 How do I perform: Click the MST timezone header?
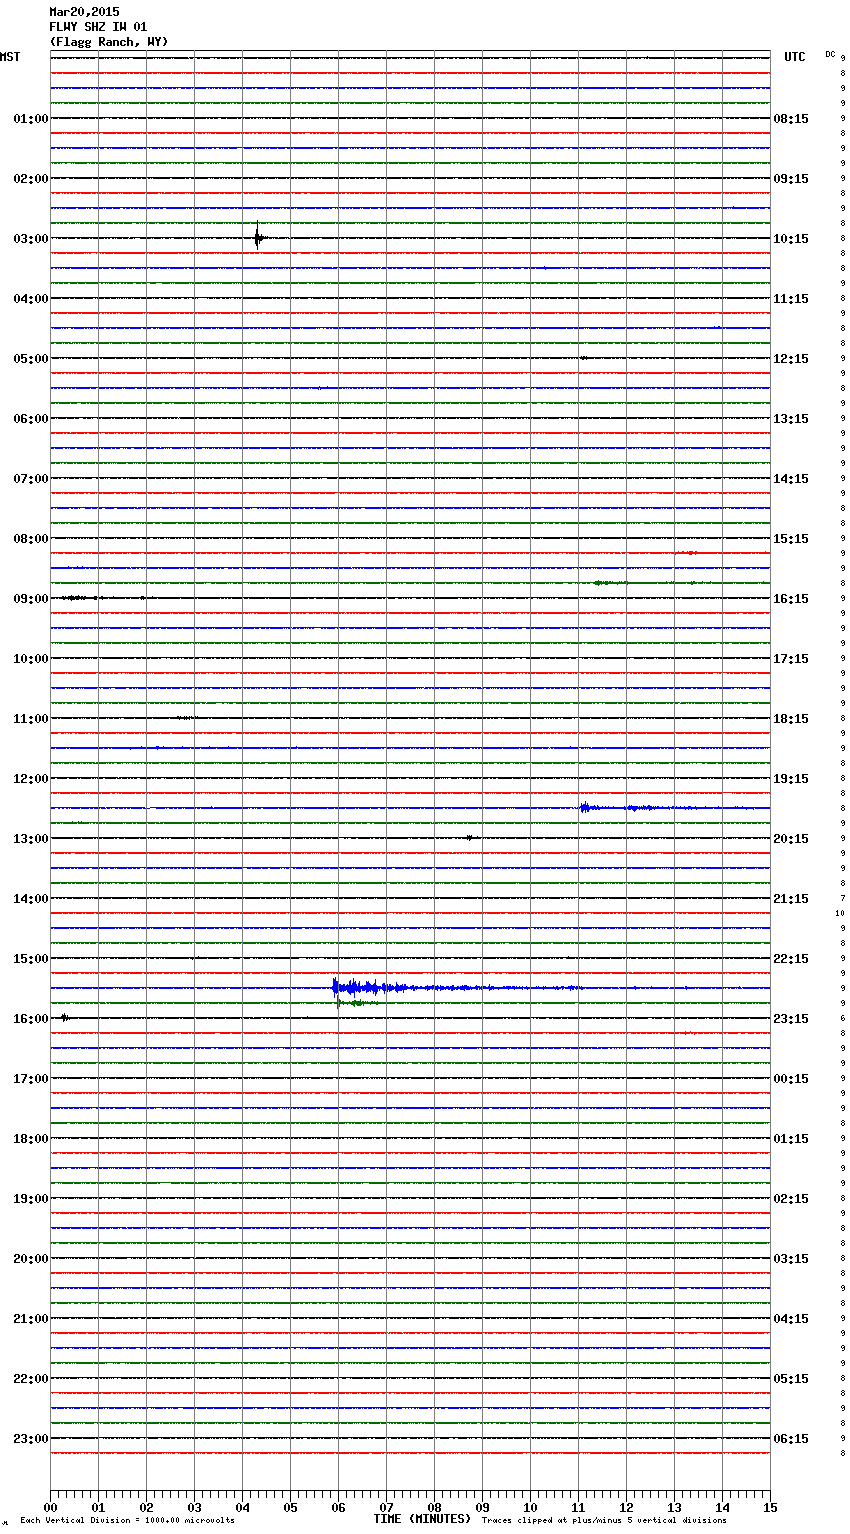point(10,57)
